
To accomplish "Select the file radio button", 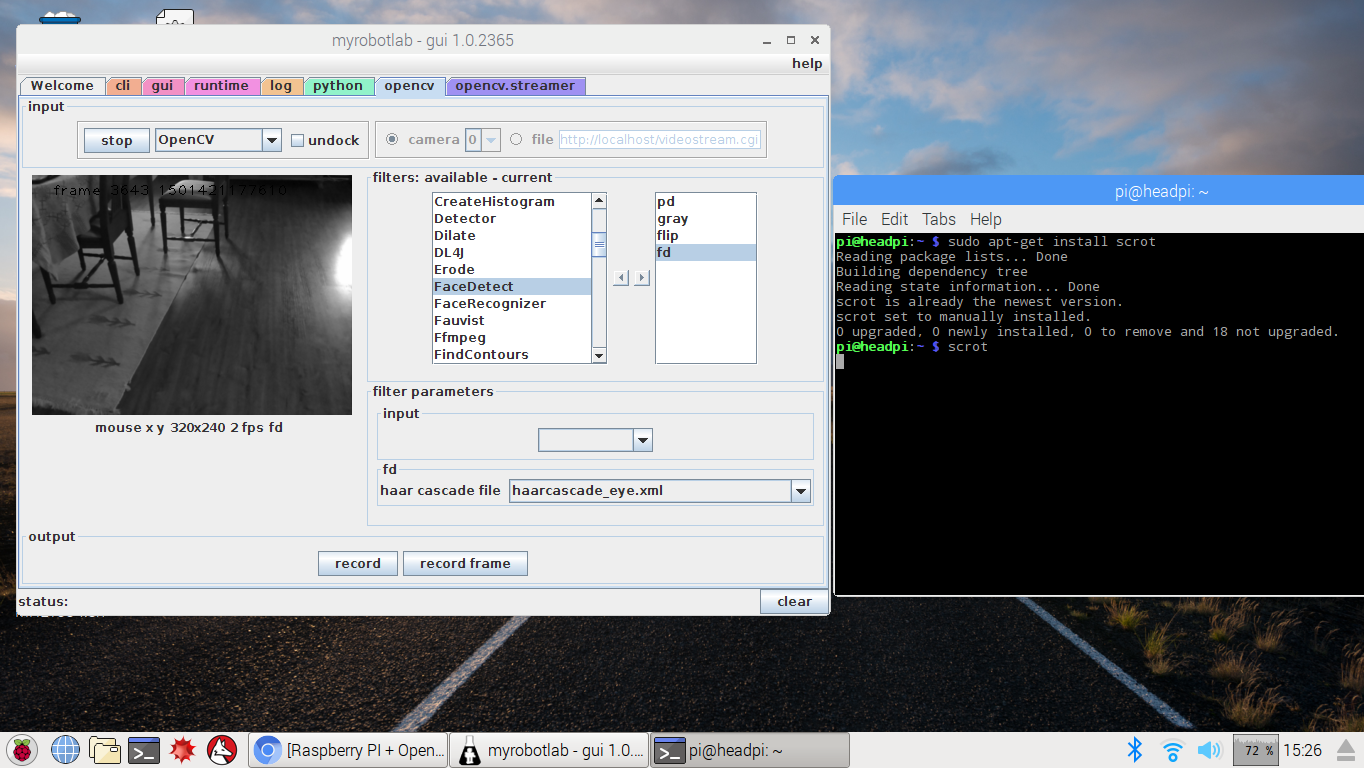I will pyautogui.click(x=516, y=140).
